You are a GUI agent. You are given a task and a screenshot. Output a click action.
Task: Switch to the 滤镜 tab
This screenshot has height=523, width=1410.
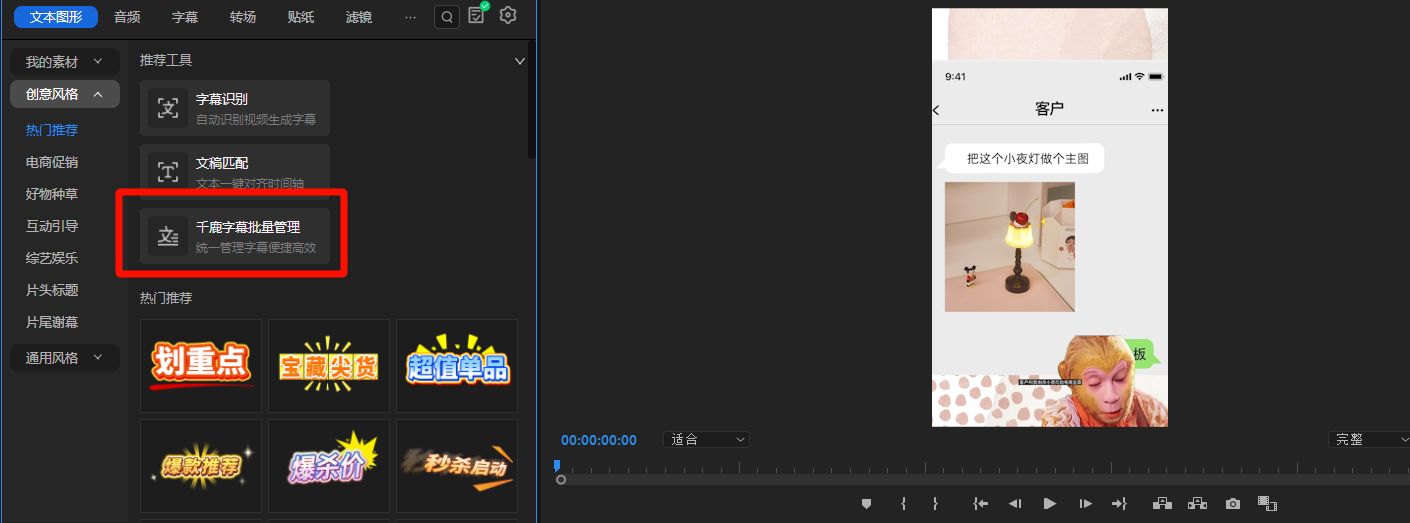pos(359,17)
